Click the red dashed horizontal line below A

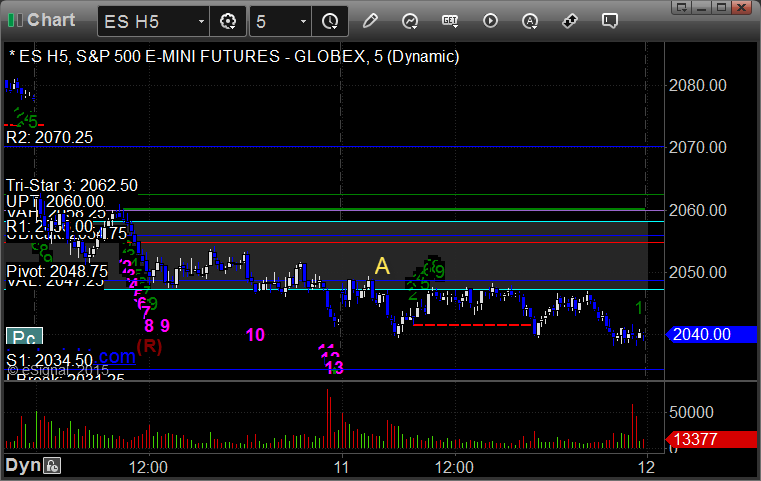point(472,324)
